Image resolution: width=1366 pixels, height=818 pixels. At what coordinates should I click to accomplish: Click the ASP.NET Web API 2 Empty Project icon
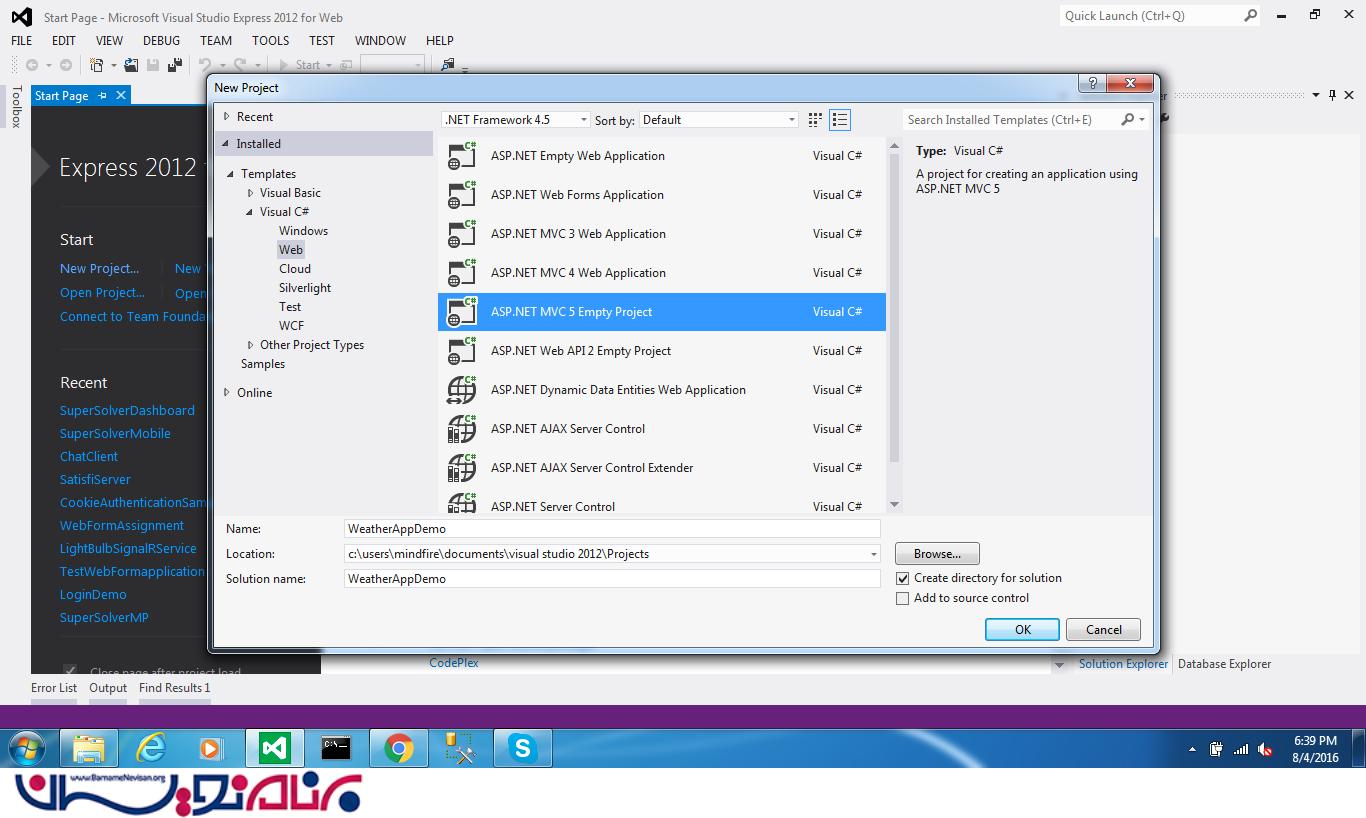461,351
